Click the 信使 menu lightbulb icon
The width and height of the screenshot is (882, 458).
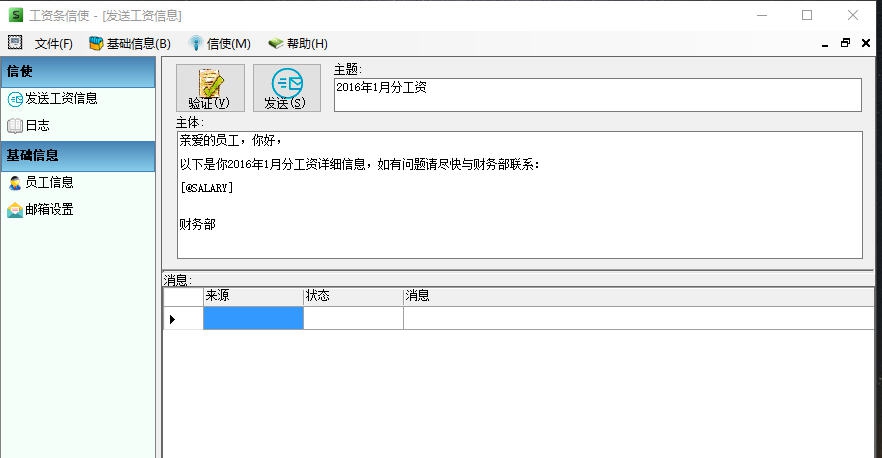coord(196,43)
